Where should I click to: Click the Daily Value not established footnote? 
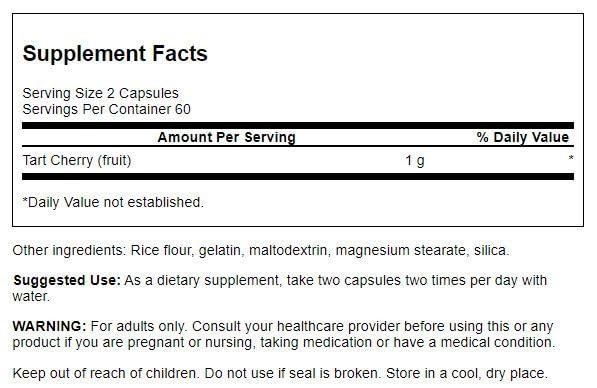click(x=113, y=202)
